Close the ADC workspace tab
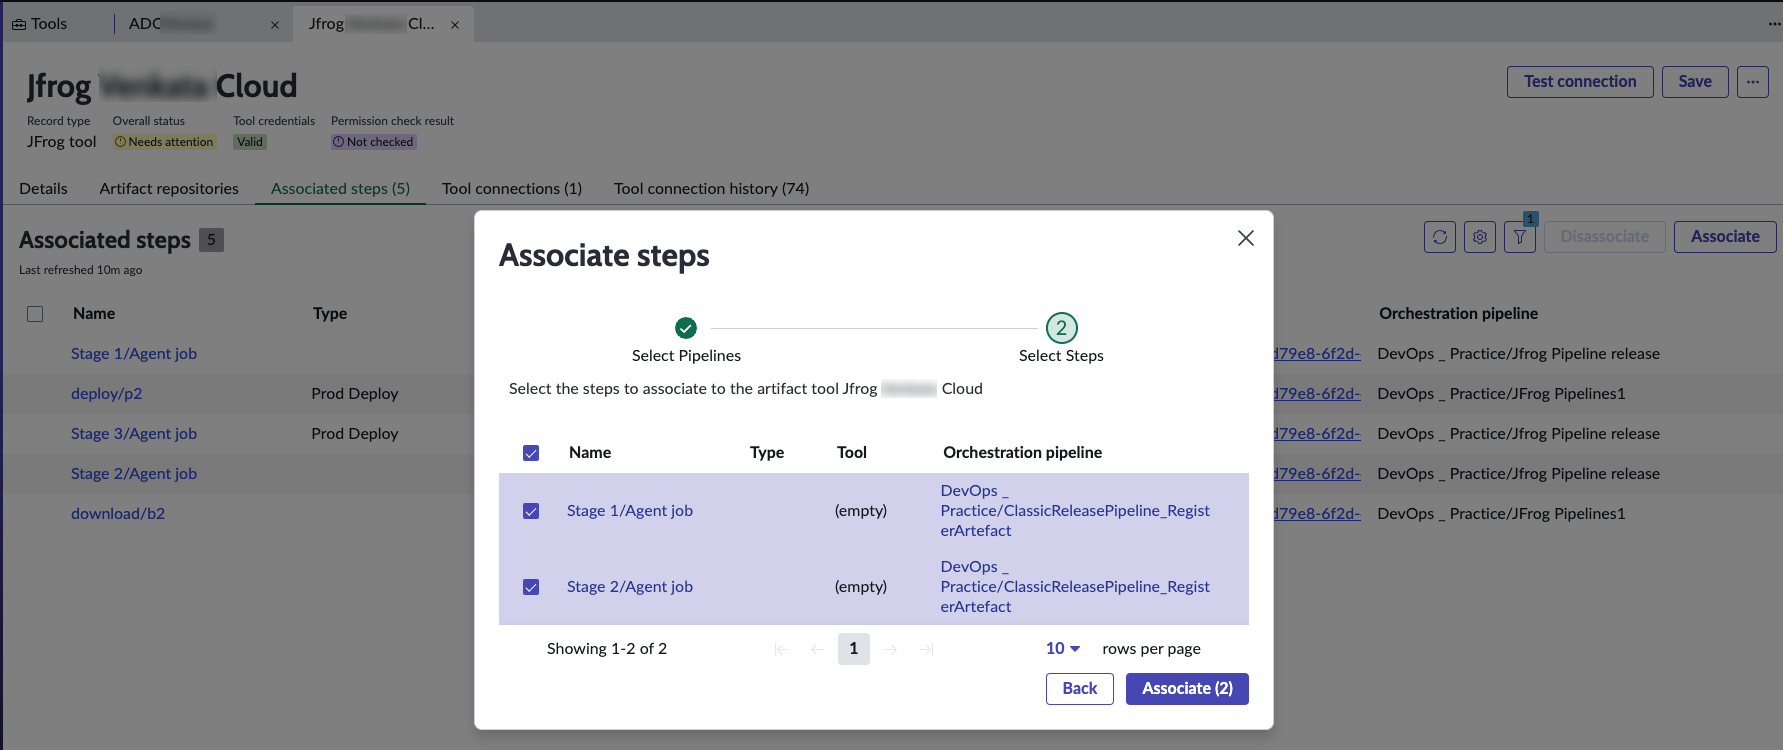Screen dimensions: 1783x750 (x=275, y=25)
